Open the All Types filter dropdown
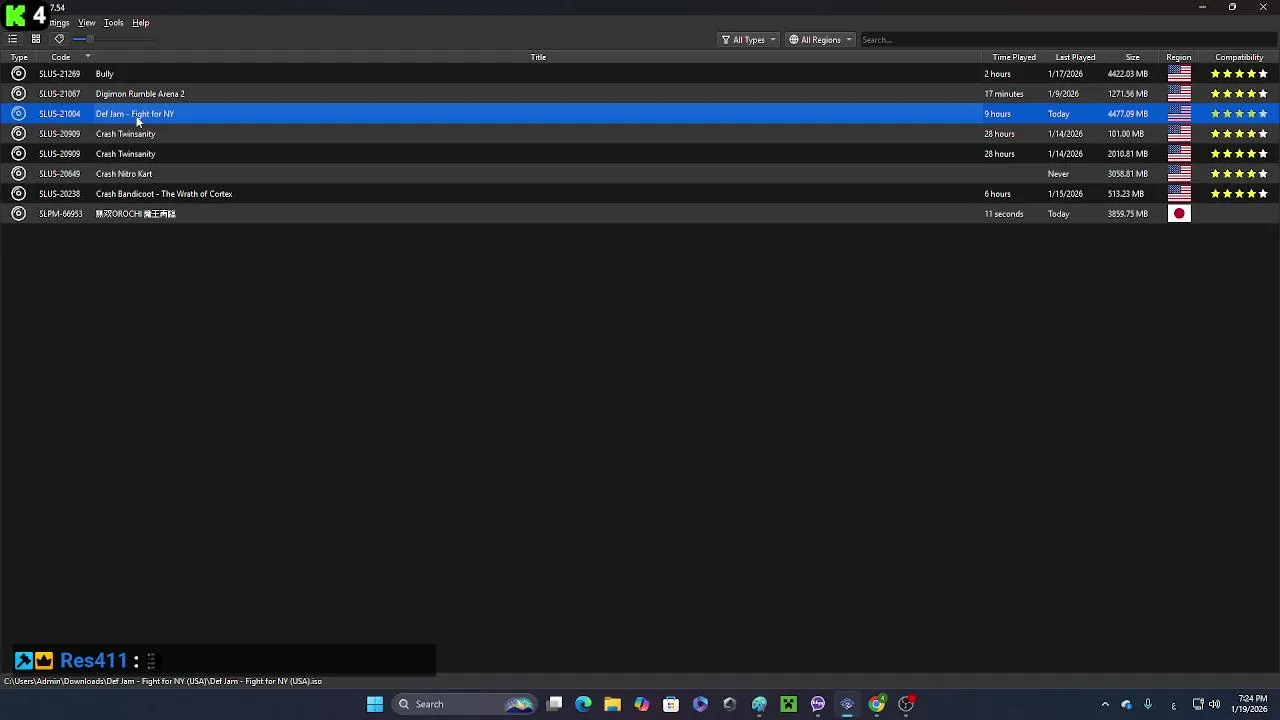This screenshot has height=720, width=1280. click(x=748, y=40)
